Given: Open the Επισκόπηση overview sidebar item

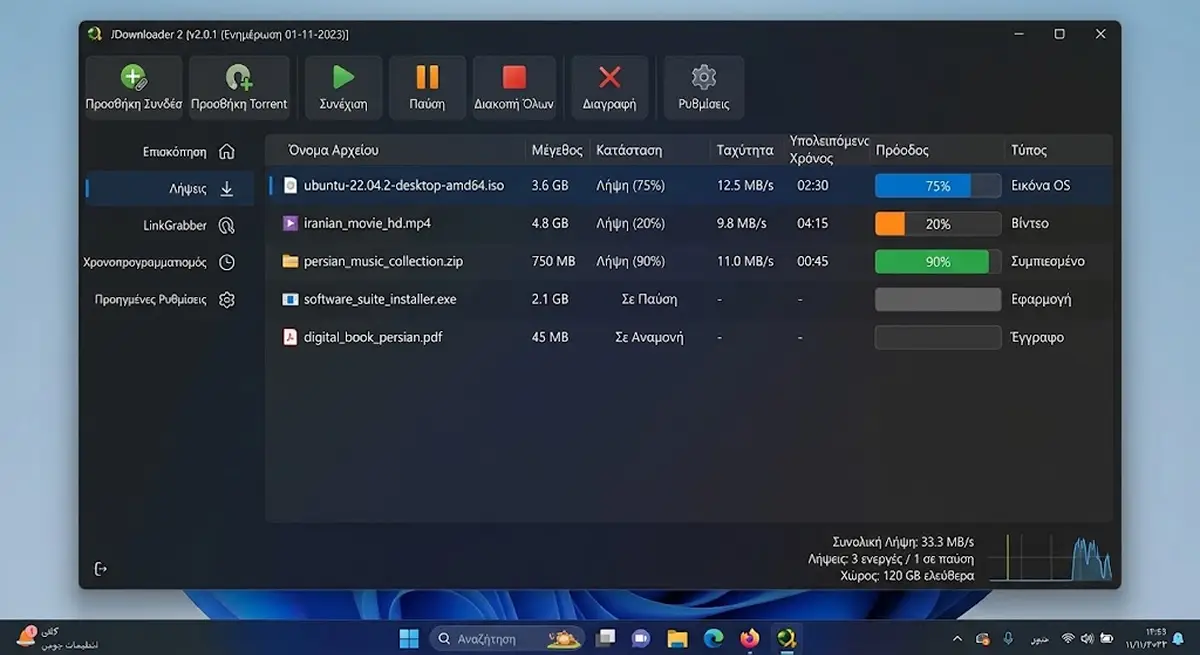Looking at the screenshot, I should click(x=189, y=152).
